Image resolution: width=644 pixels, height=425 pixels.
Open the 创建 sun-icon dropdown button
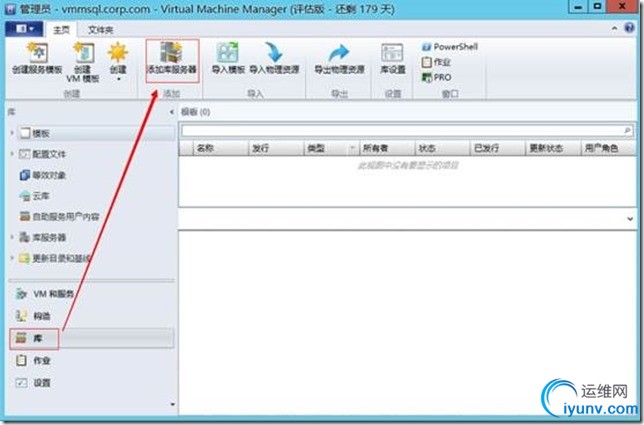pos(118,61)
